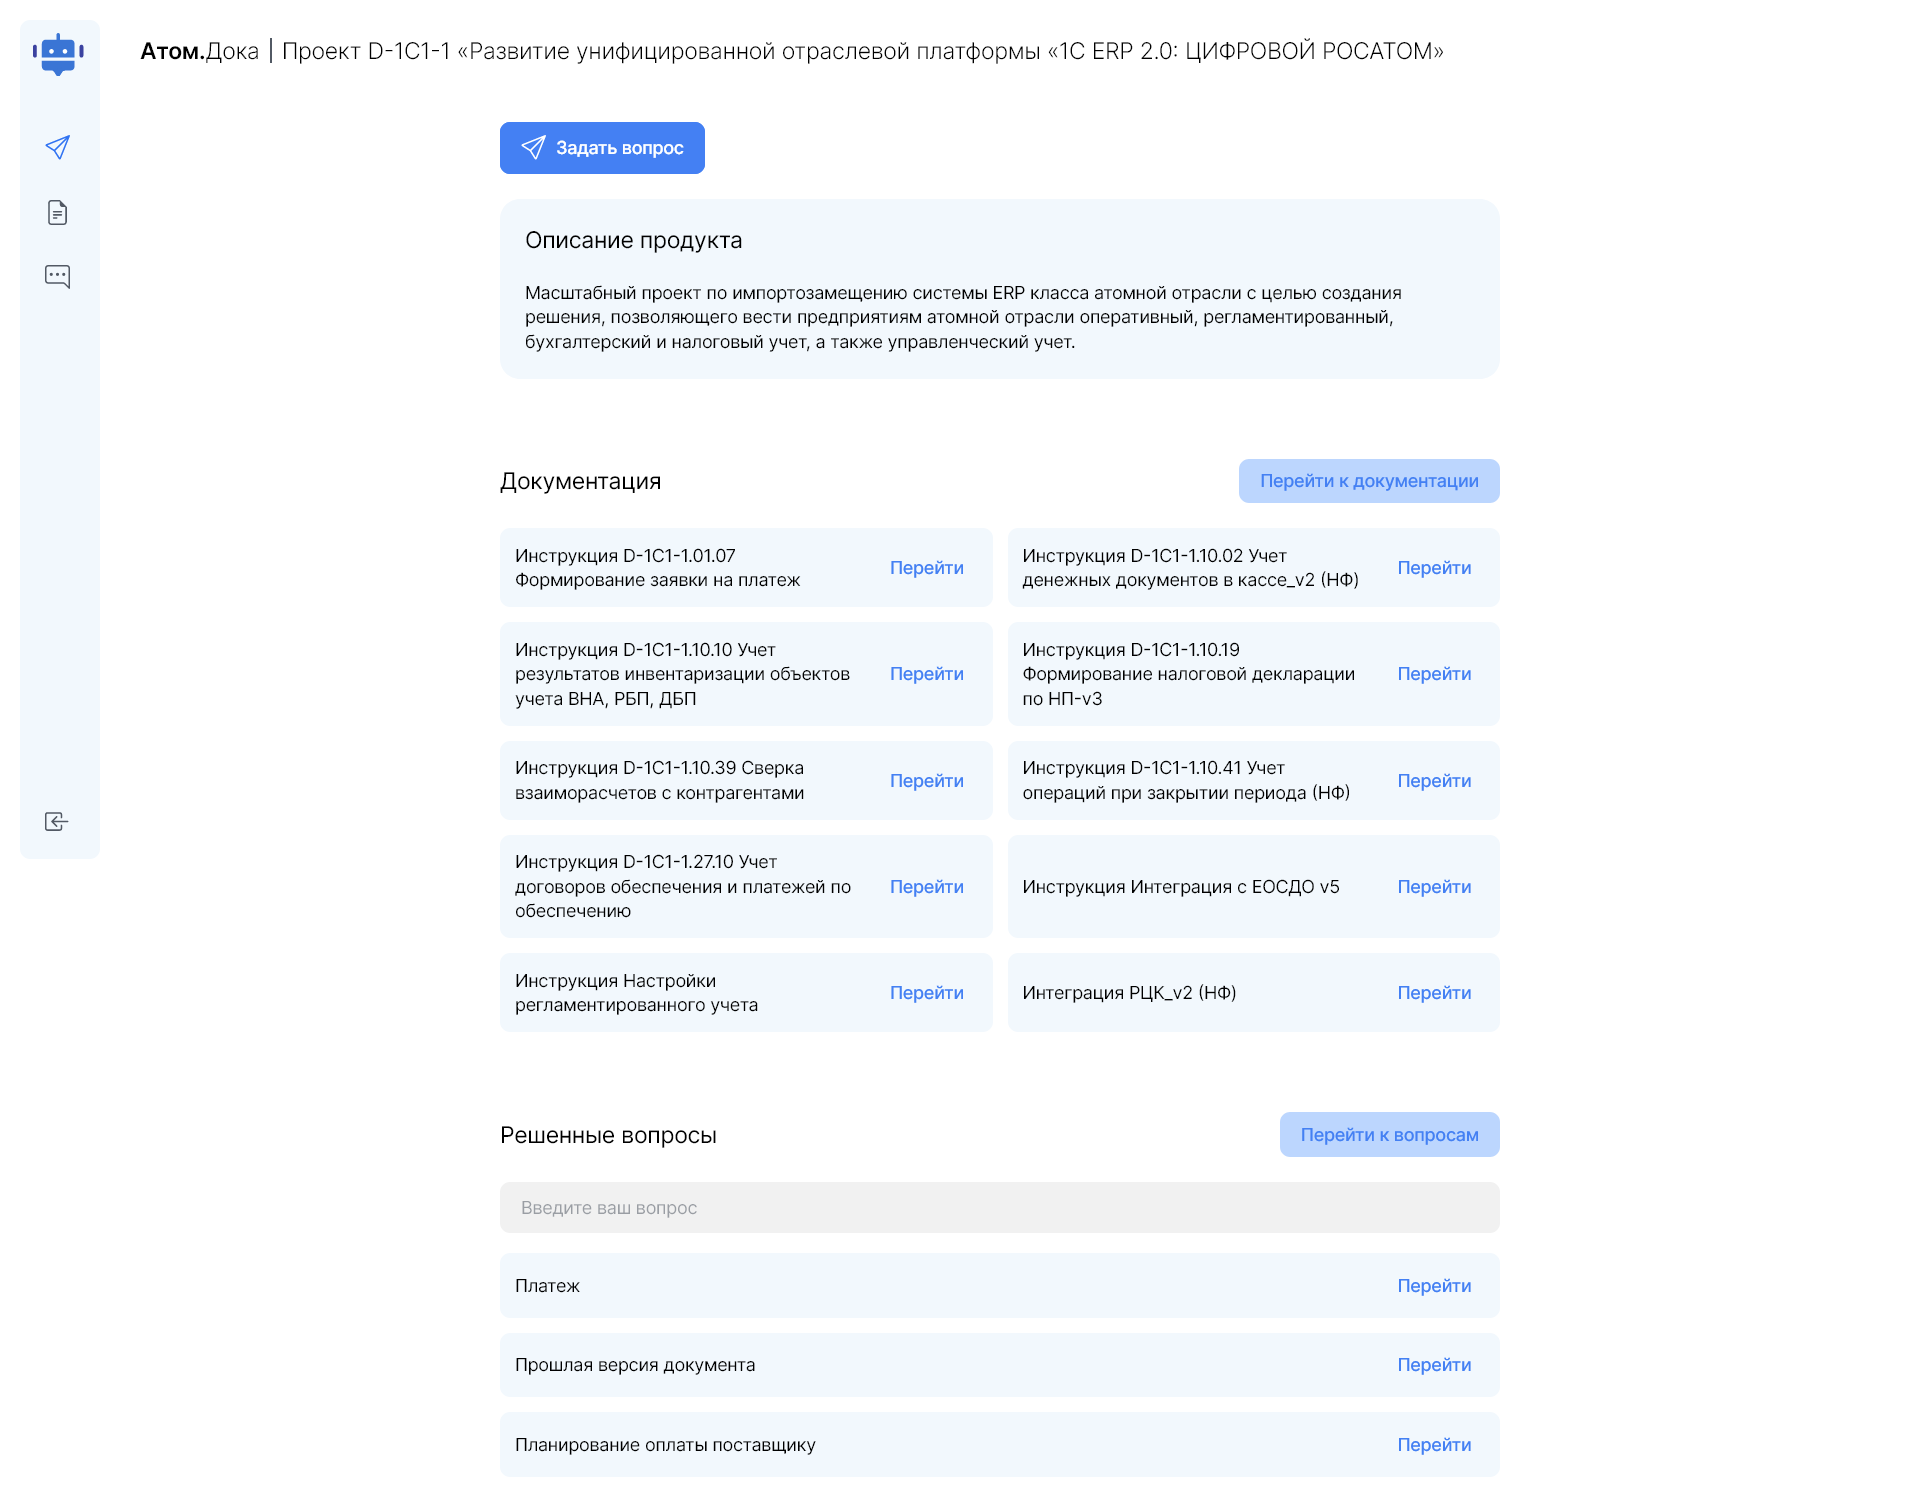The image size is (1920, 1496).
Task: Go to "Интеграция с ЕОСДО v5" instruction
Action: click(x=1433, y=887)
